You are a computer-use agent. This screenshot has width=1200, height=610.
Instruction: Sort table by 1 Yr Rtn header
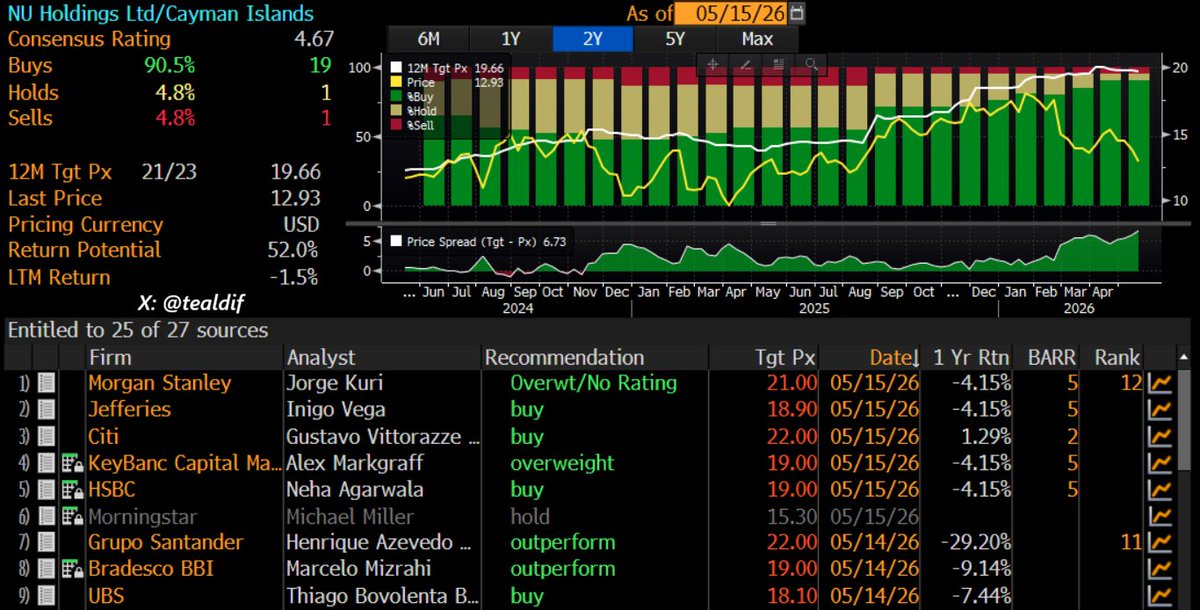point(973,357)
